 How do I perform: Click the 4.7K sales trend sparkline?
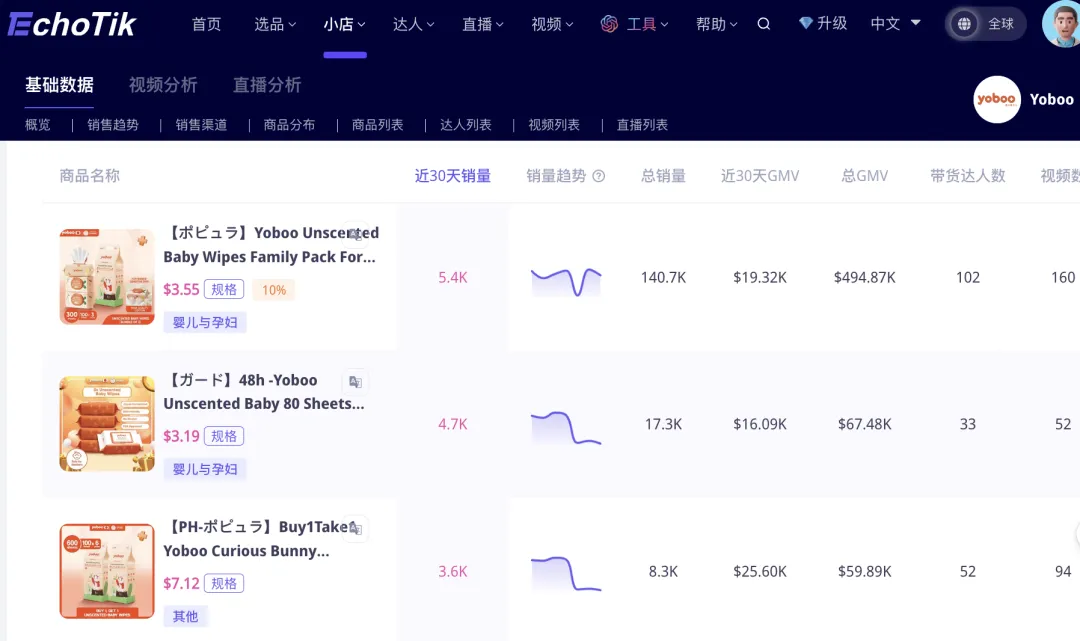[x=565, y=428]
